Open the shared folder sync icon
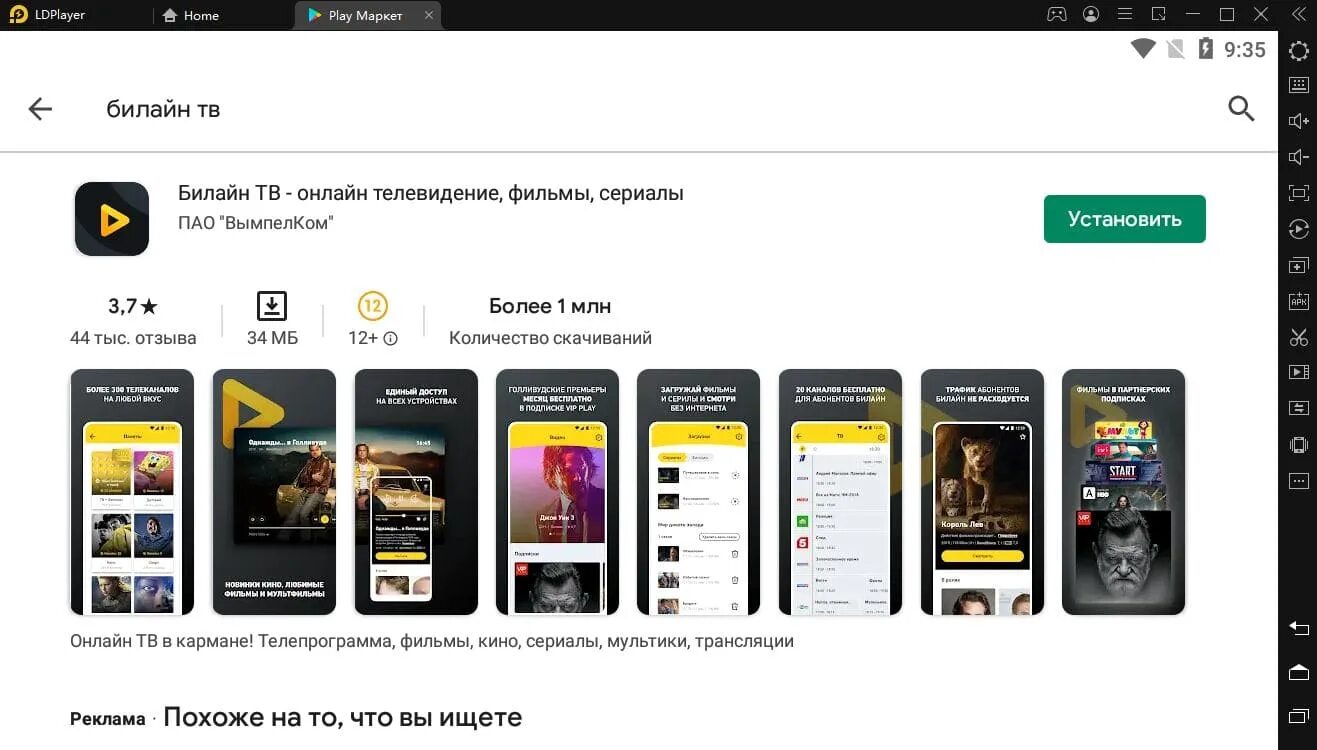 [1298, 408]
